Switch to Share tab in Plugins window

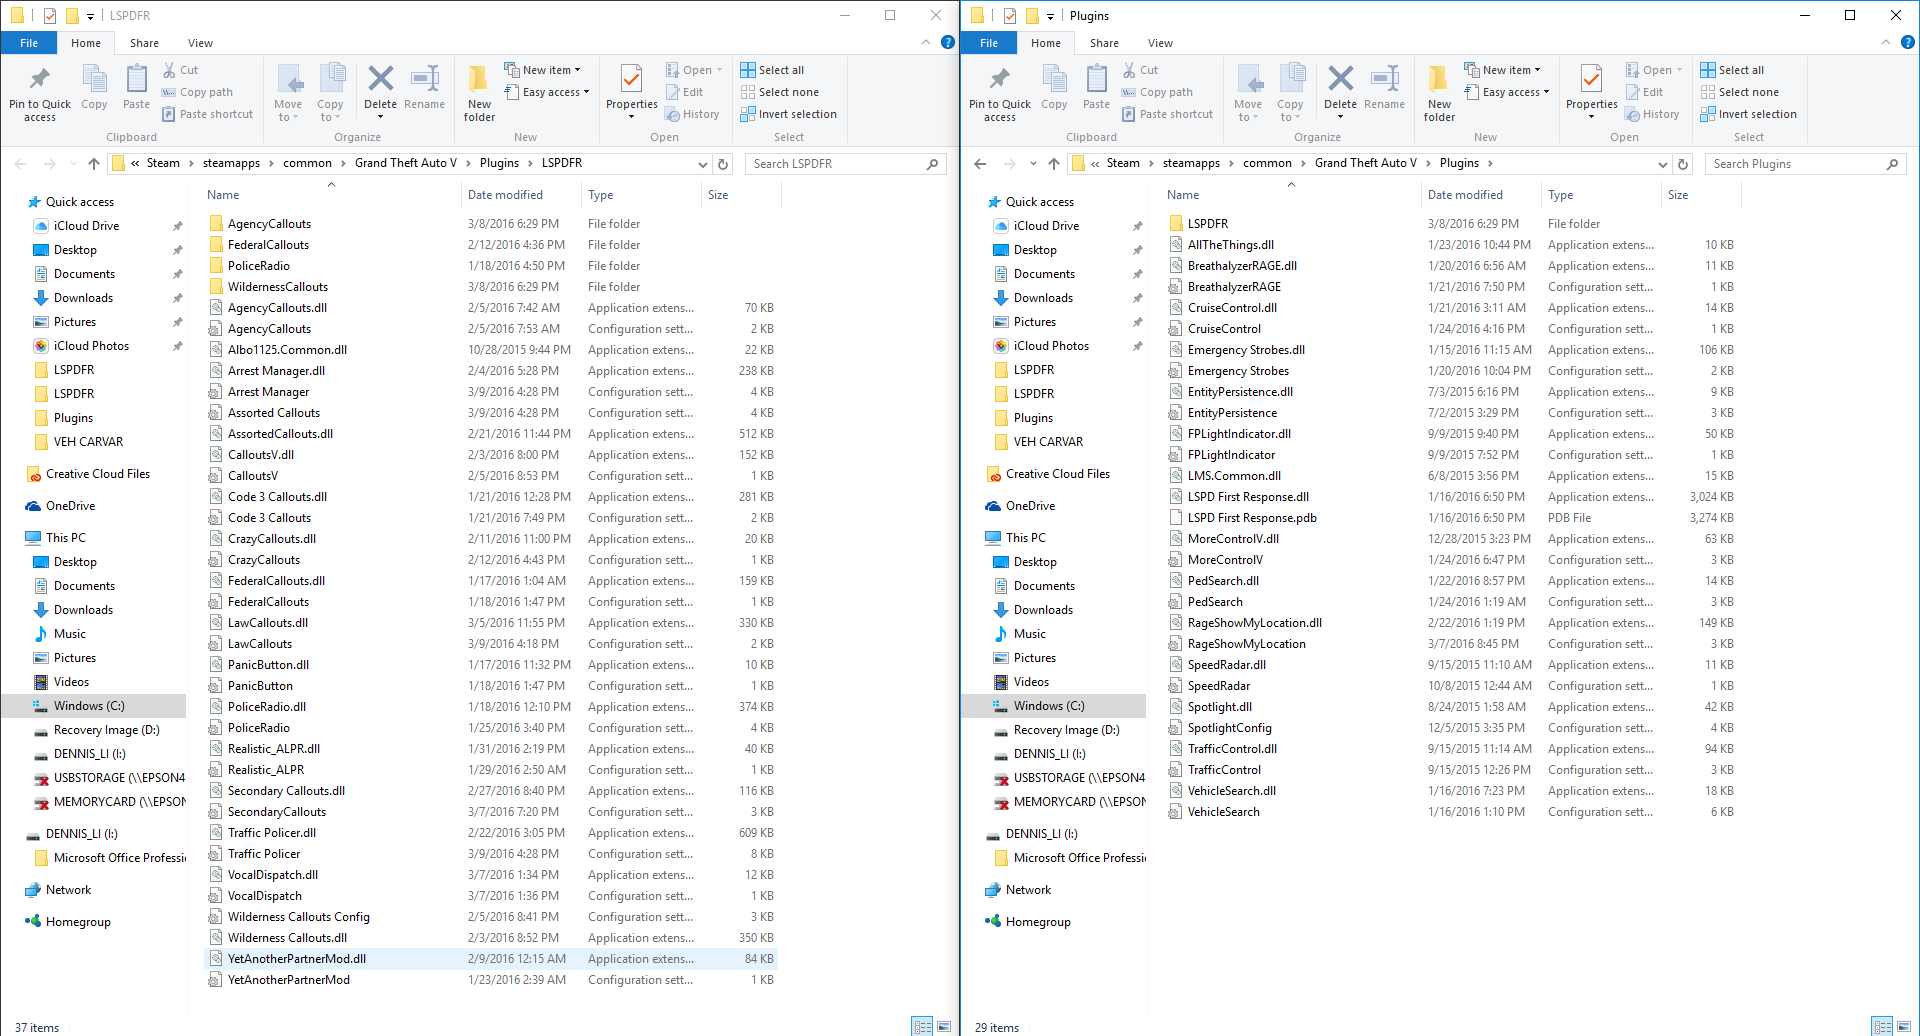point(1104,43)
